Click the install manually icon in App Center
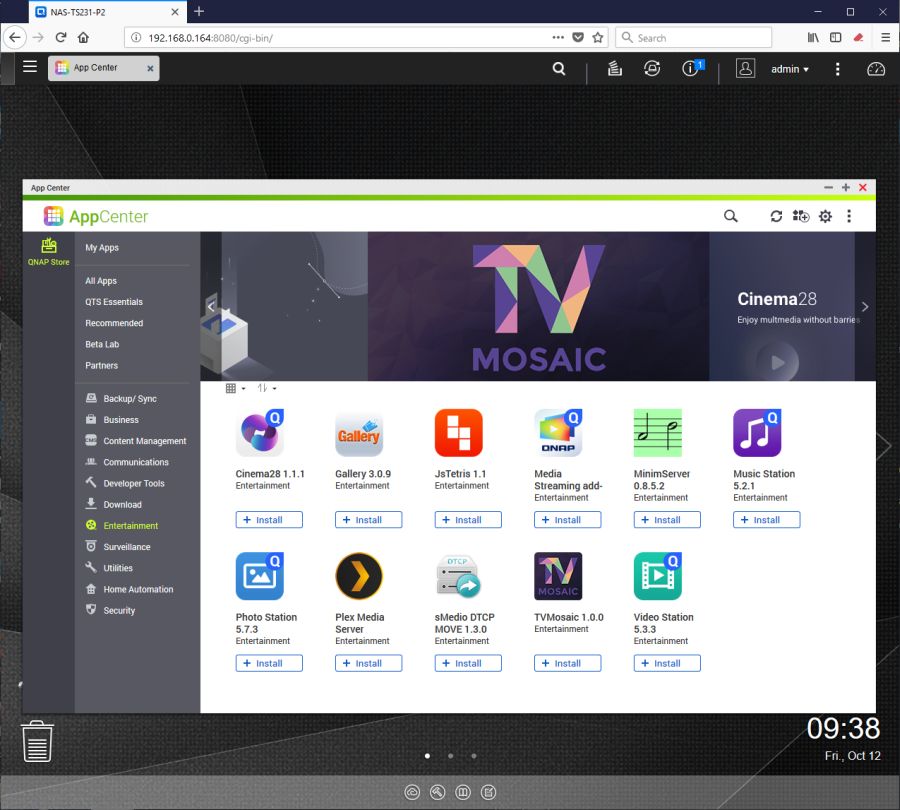Viewport: 900px width, 810px height. click(x=801, y=216)
